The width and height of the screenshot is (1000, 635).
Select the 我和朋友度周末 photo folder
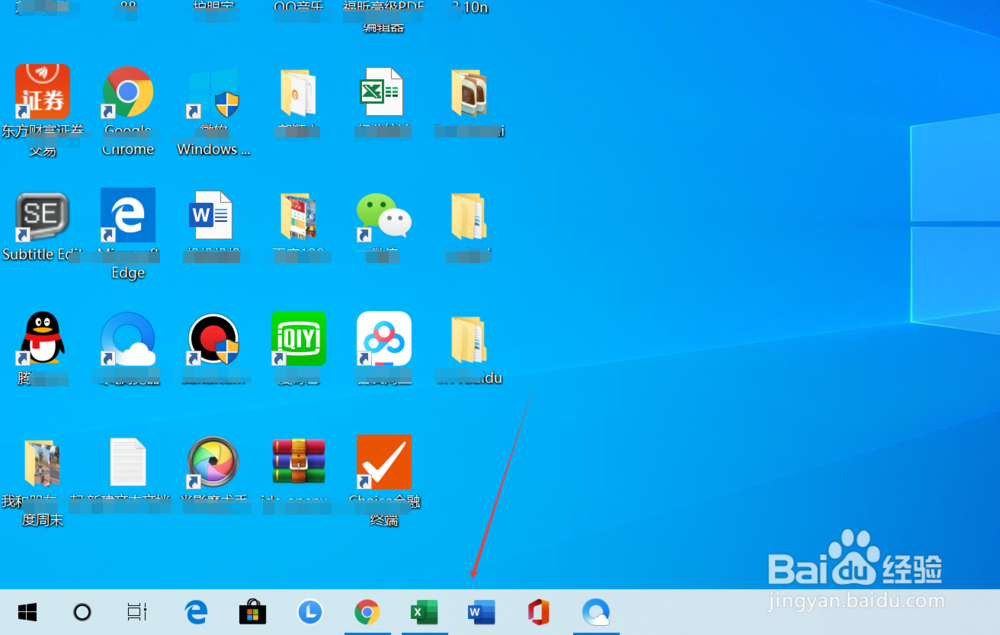(42, 463)
